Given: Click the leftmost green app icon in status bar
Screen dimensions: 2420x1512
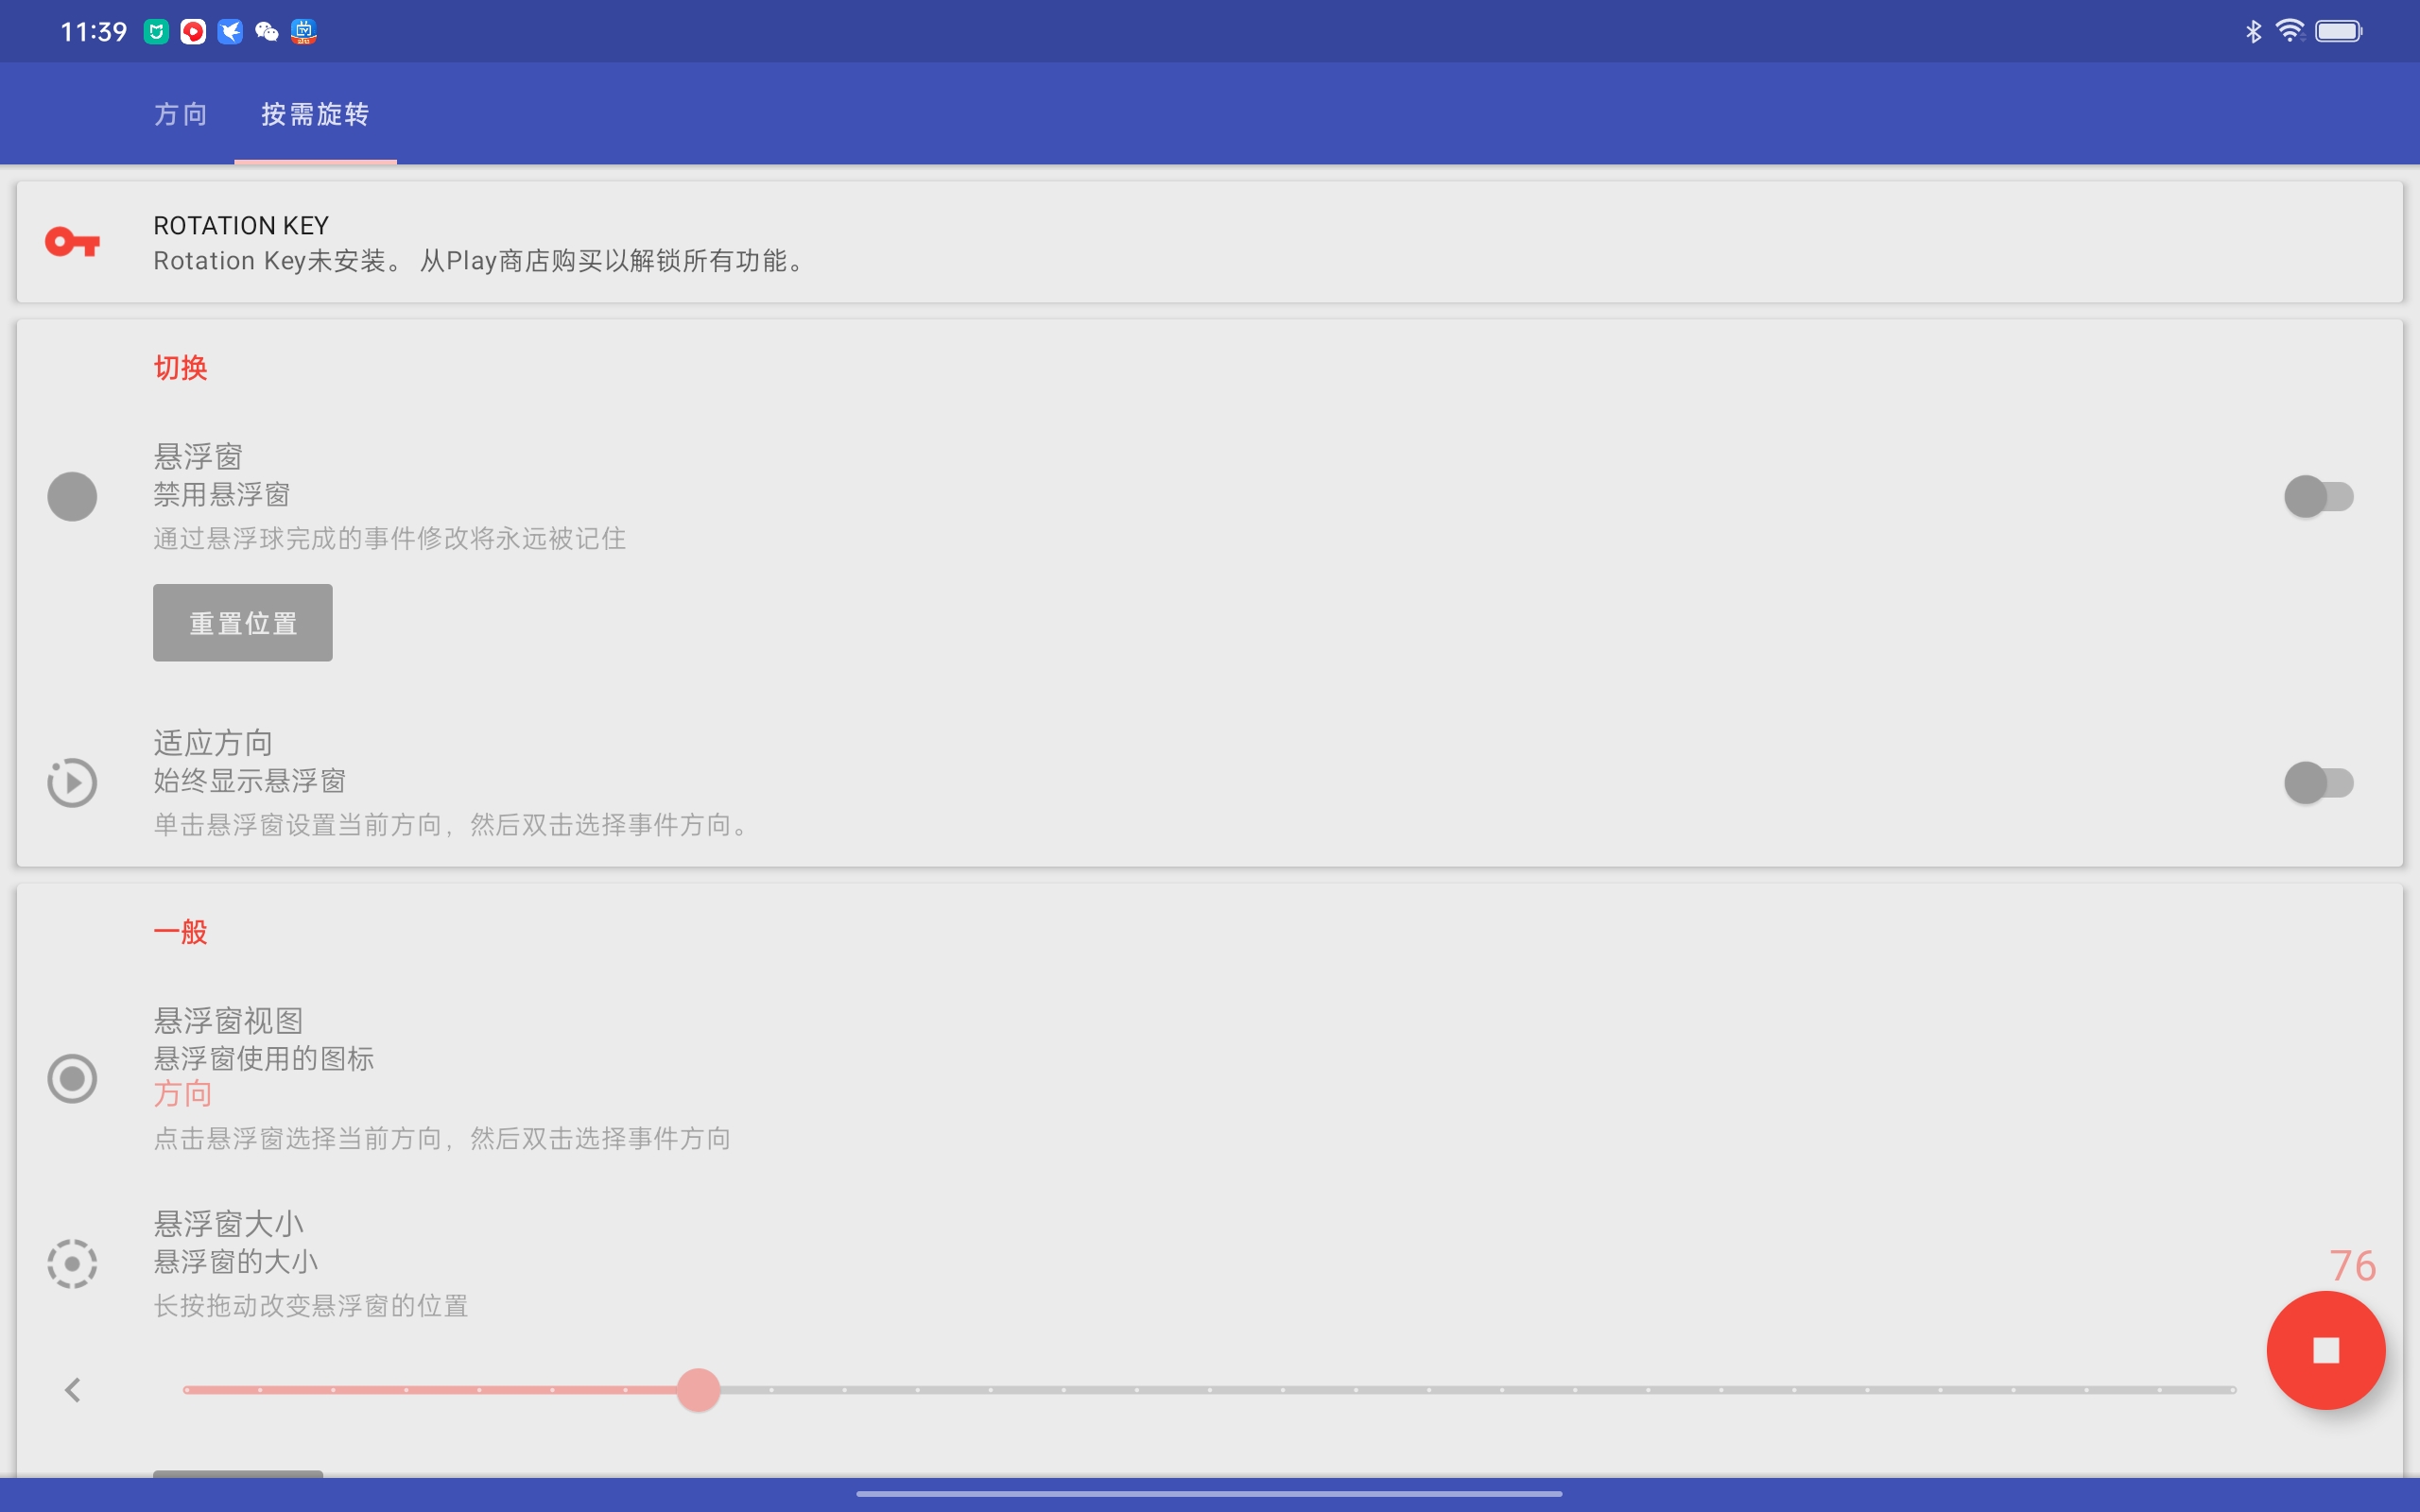Looking at the screenshot, I should [x=157, y=31].
